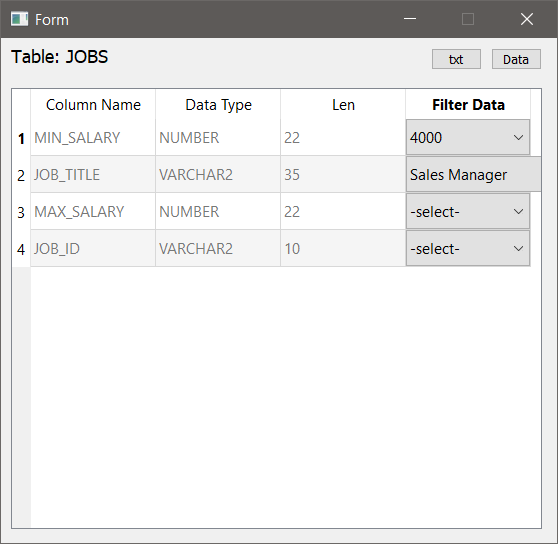Click the JOB_TITLE cell
The image size is (558, 544).
click(93, 174)
